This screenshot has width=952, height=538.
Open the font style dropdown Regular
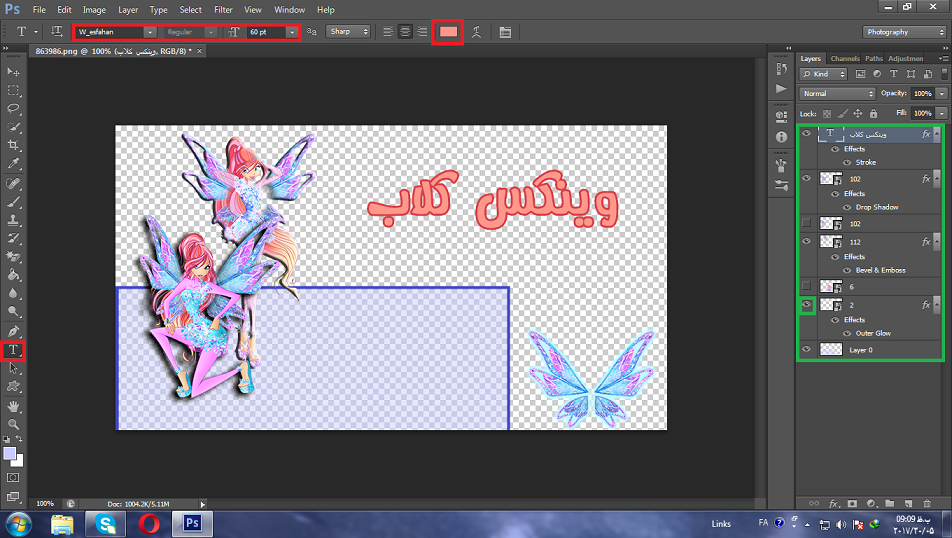point(211,32)
